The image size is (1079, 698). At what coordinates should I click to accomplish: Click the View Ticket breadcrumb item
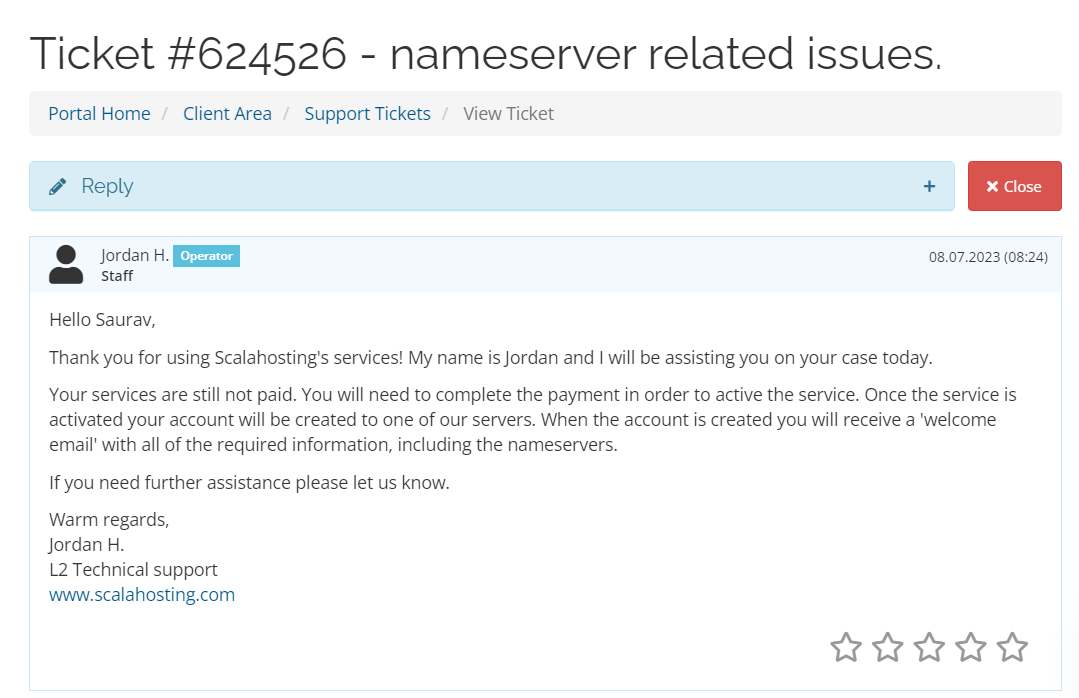click(x=508, y=114)
